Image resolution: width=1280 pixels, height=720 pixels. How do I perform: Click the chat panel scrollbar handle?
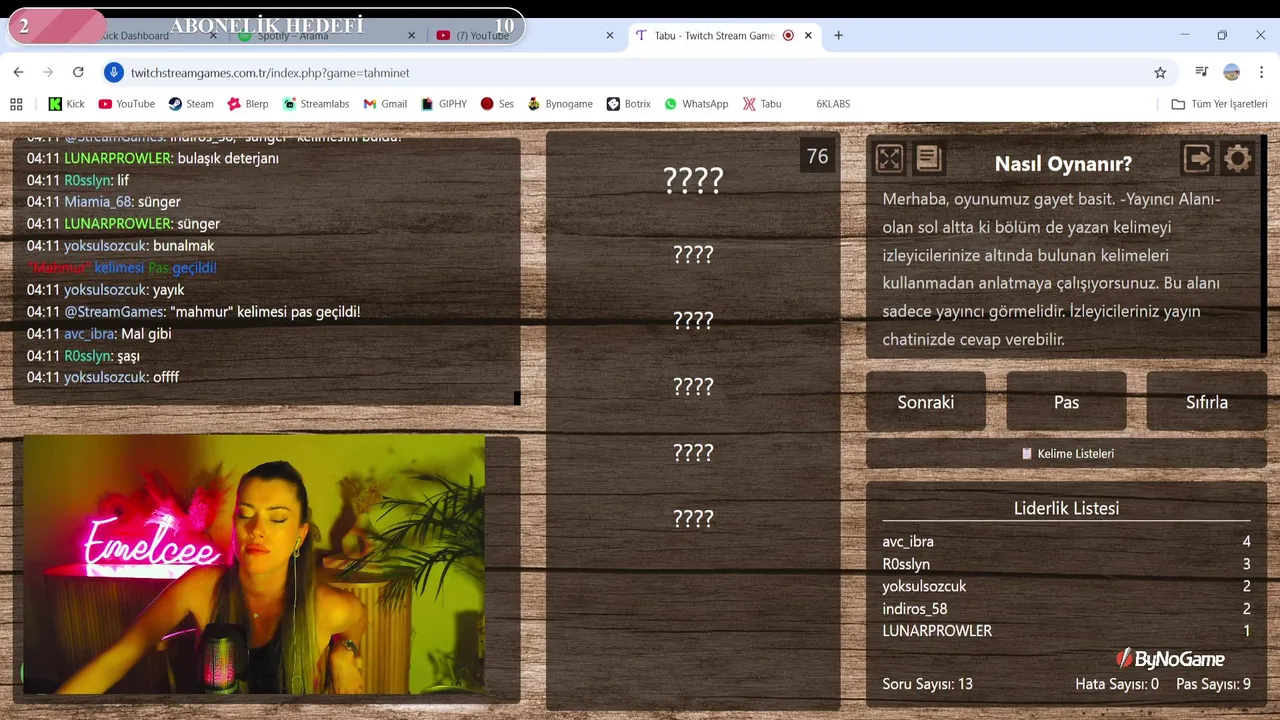click(x=517, y=398)
